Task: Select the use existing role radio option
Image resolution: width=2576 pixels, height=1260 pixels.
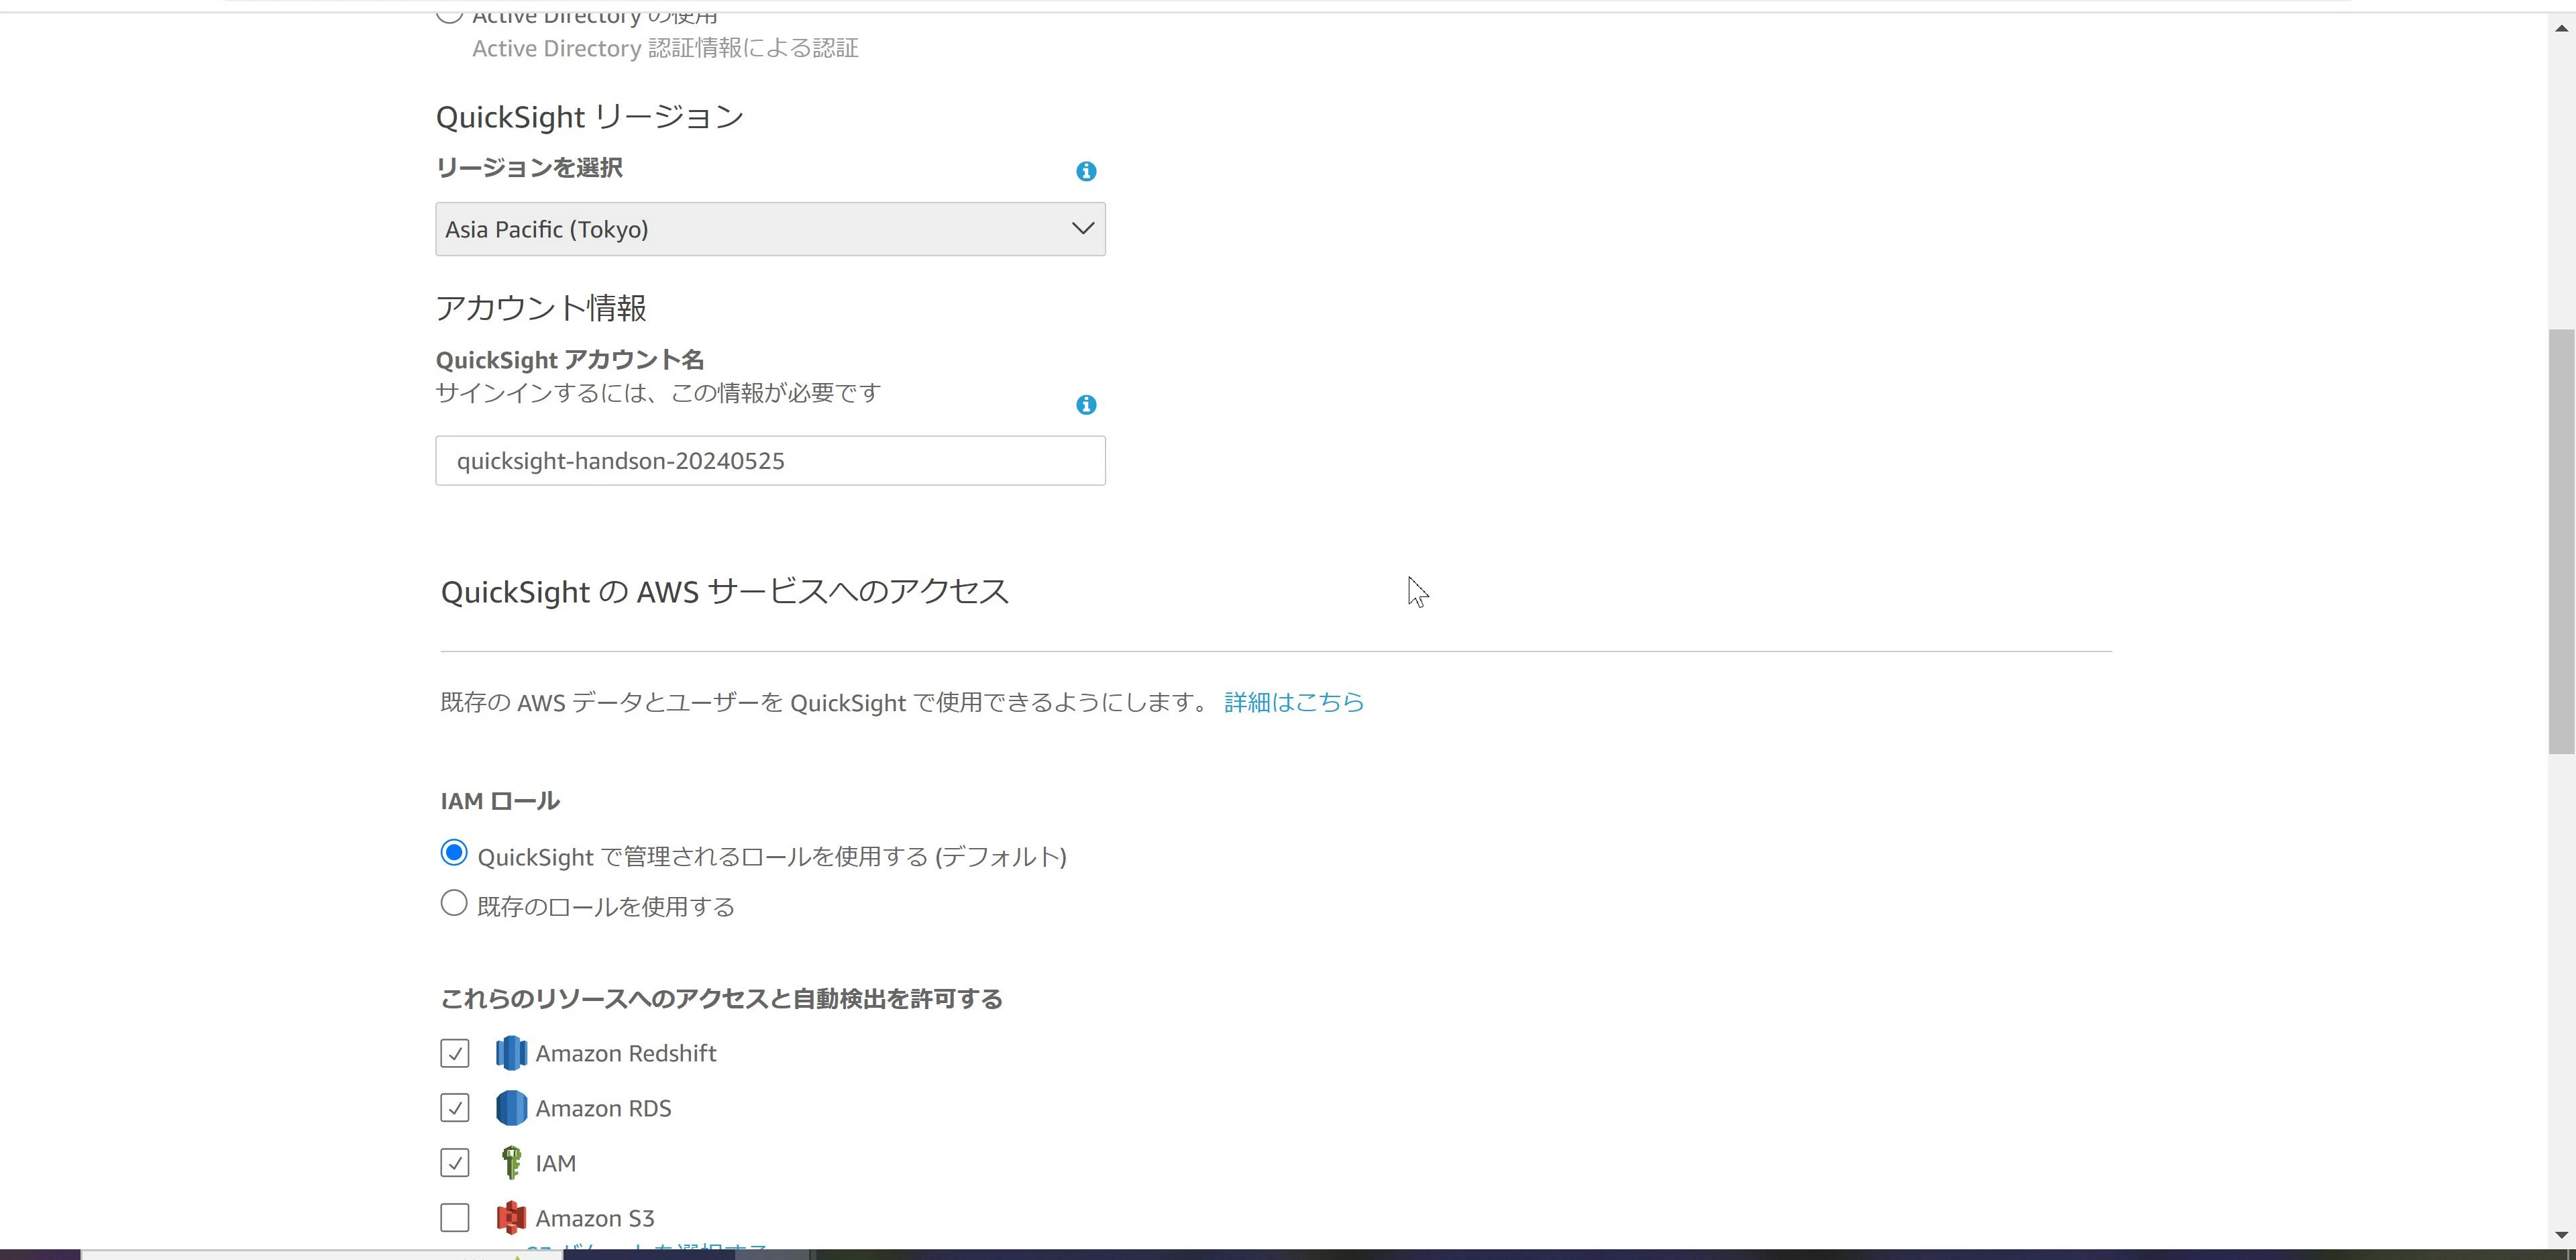Action: pos(454,904)
